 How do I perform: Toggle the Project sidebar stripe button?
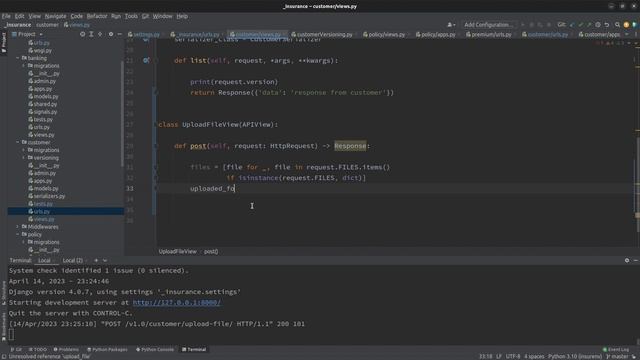(4, 42)
